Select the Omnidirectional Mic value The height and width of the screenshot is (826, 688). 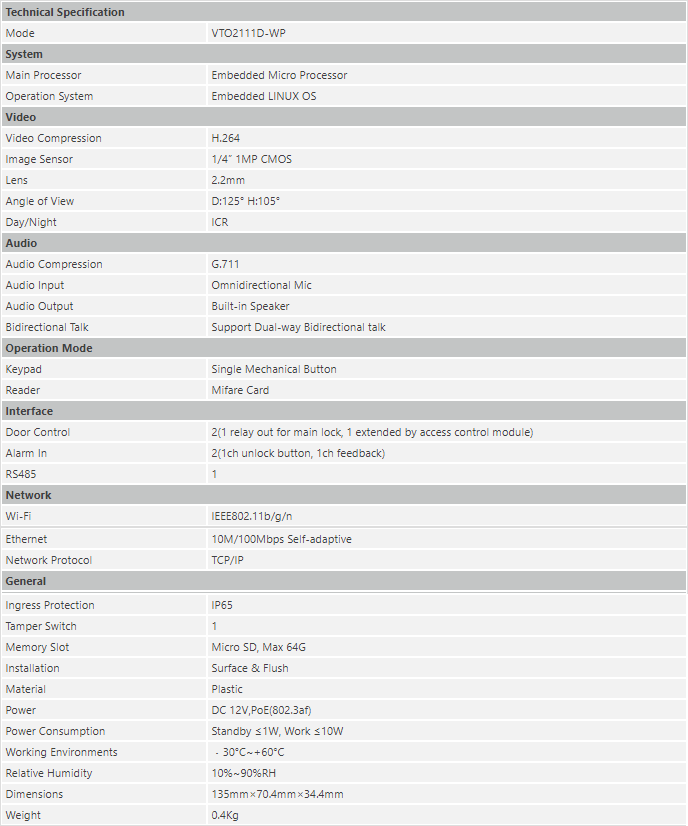(x=261, y=285)
